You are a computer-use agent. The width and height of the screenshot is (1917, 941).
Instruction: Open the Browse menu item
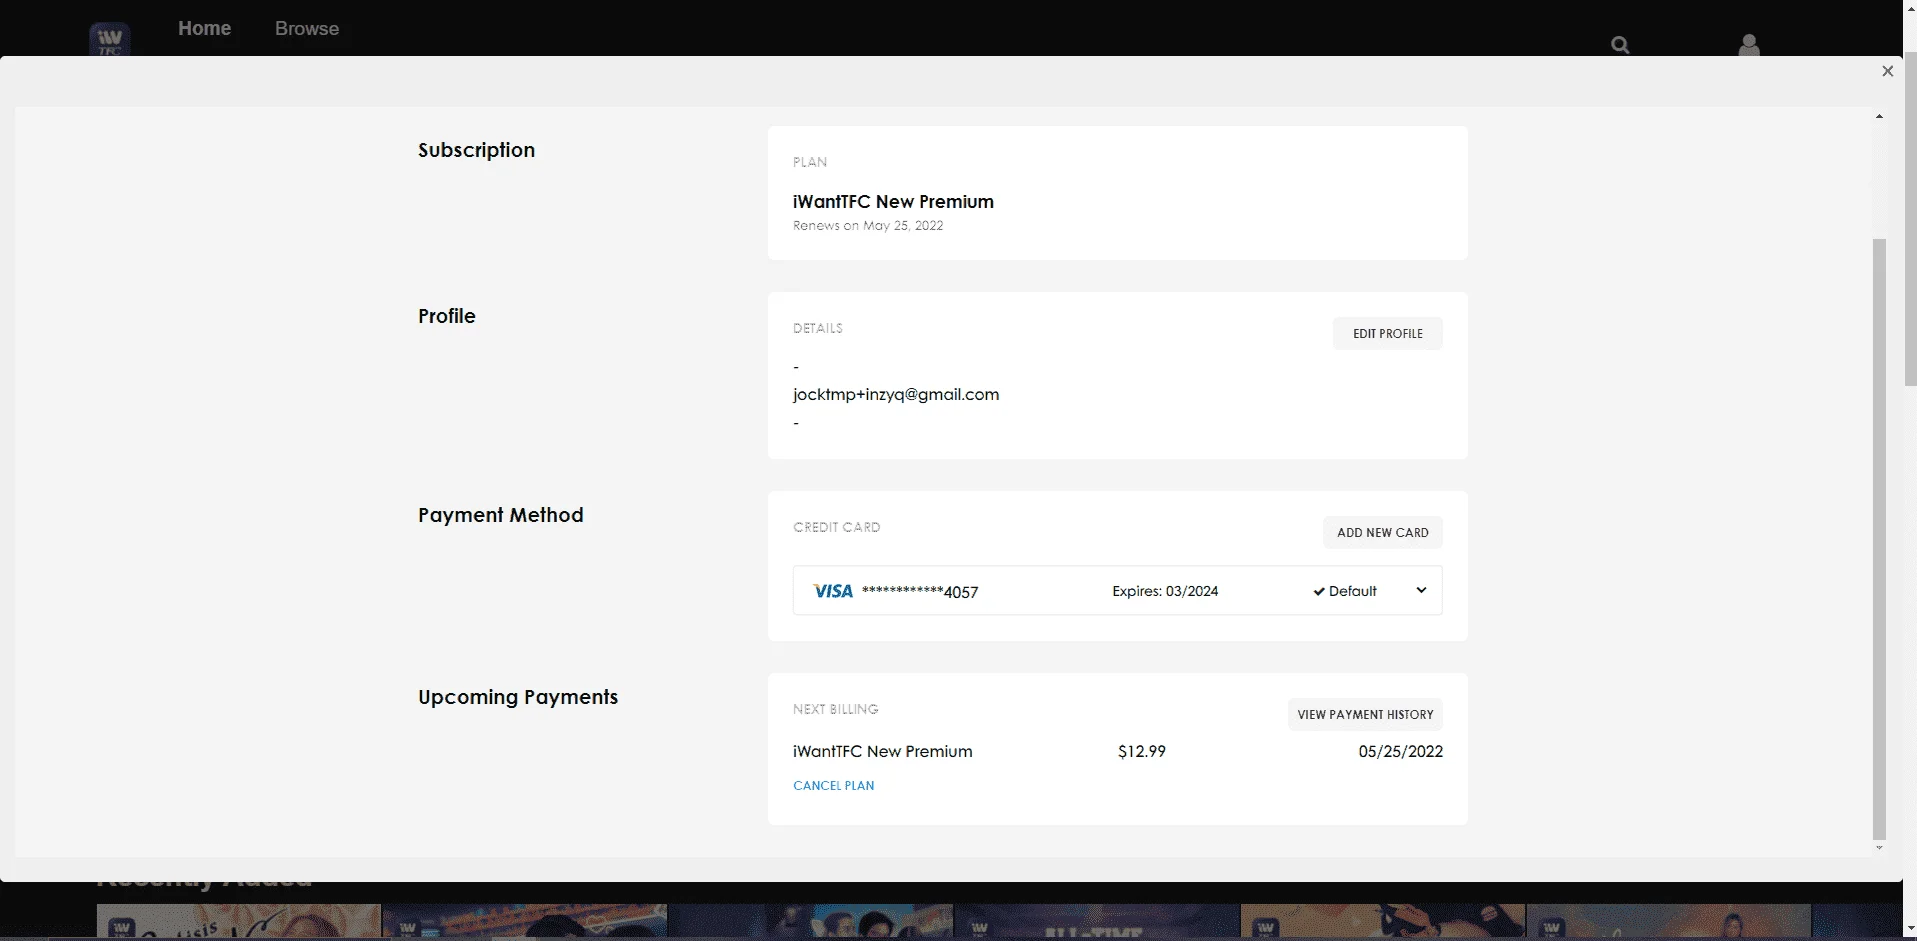tap(307, 29)
